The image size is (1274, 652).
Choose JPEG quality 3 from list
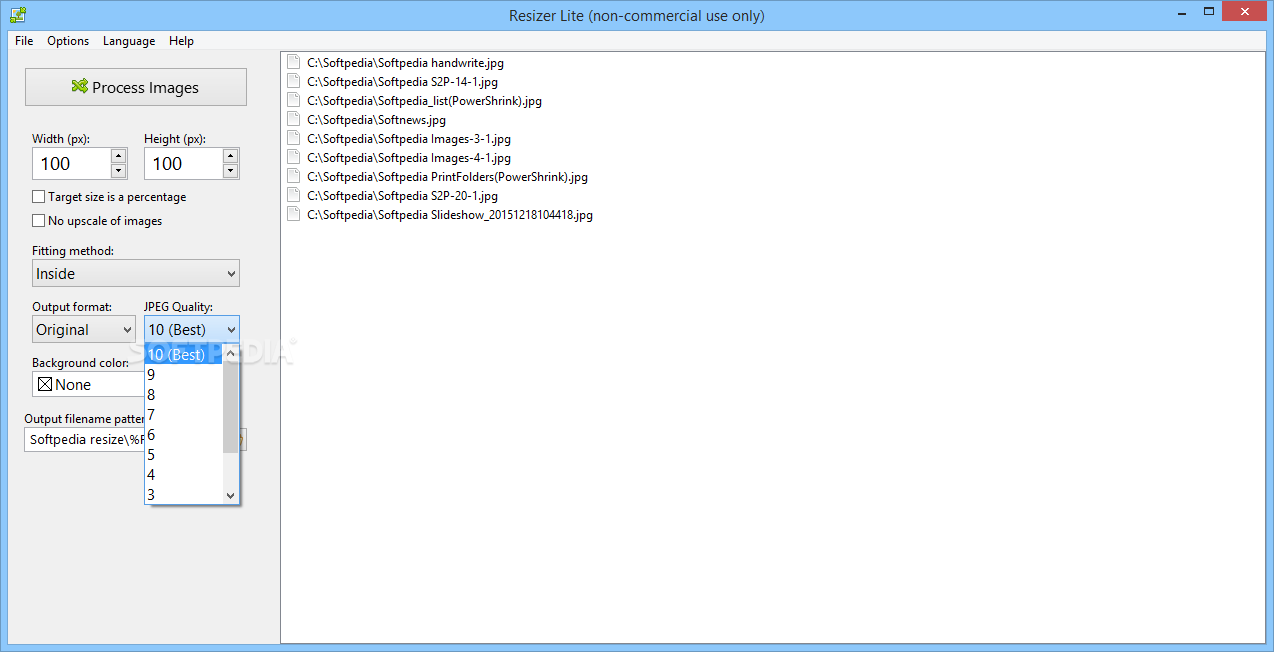click(183, 494)
